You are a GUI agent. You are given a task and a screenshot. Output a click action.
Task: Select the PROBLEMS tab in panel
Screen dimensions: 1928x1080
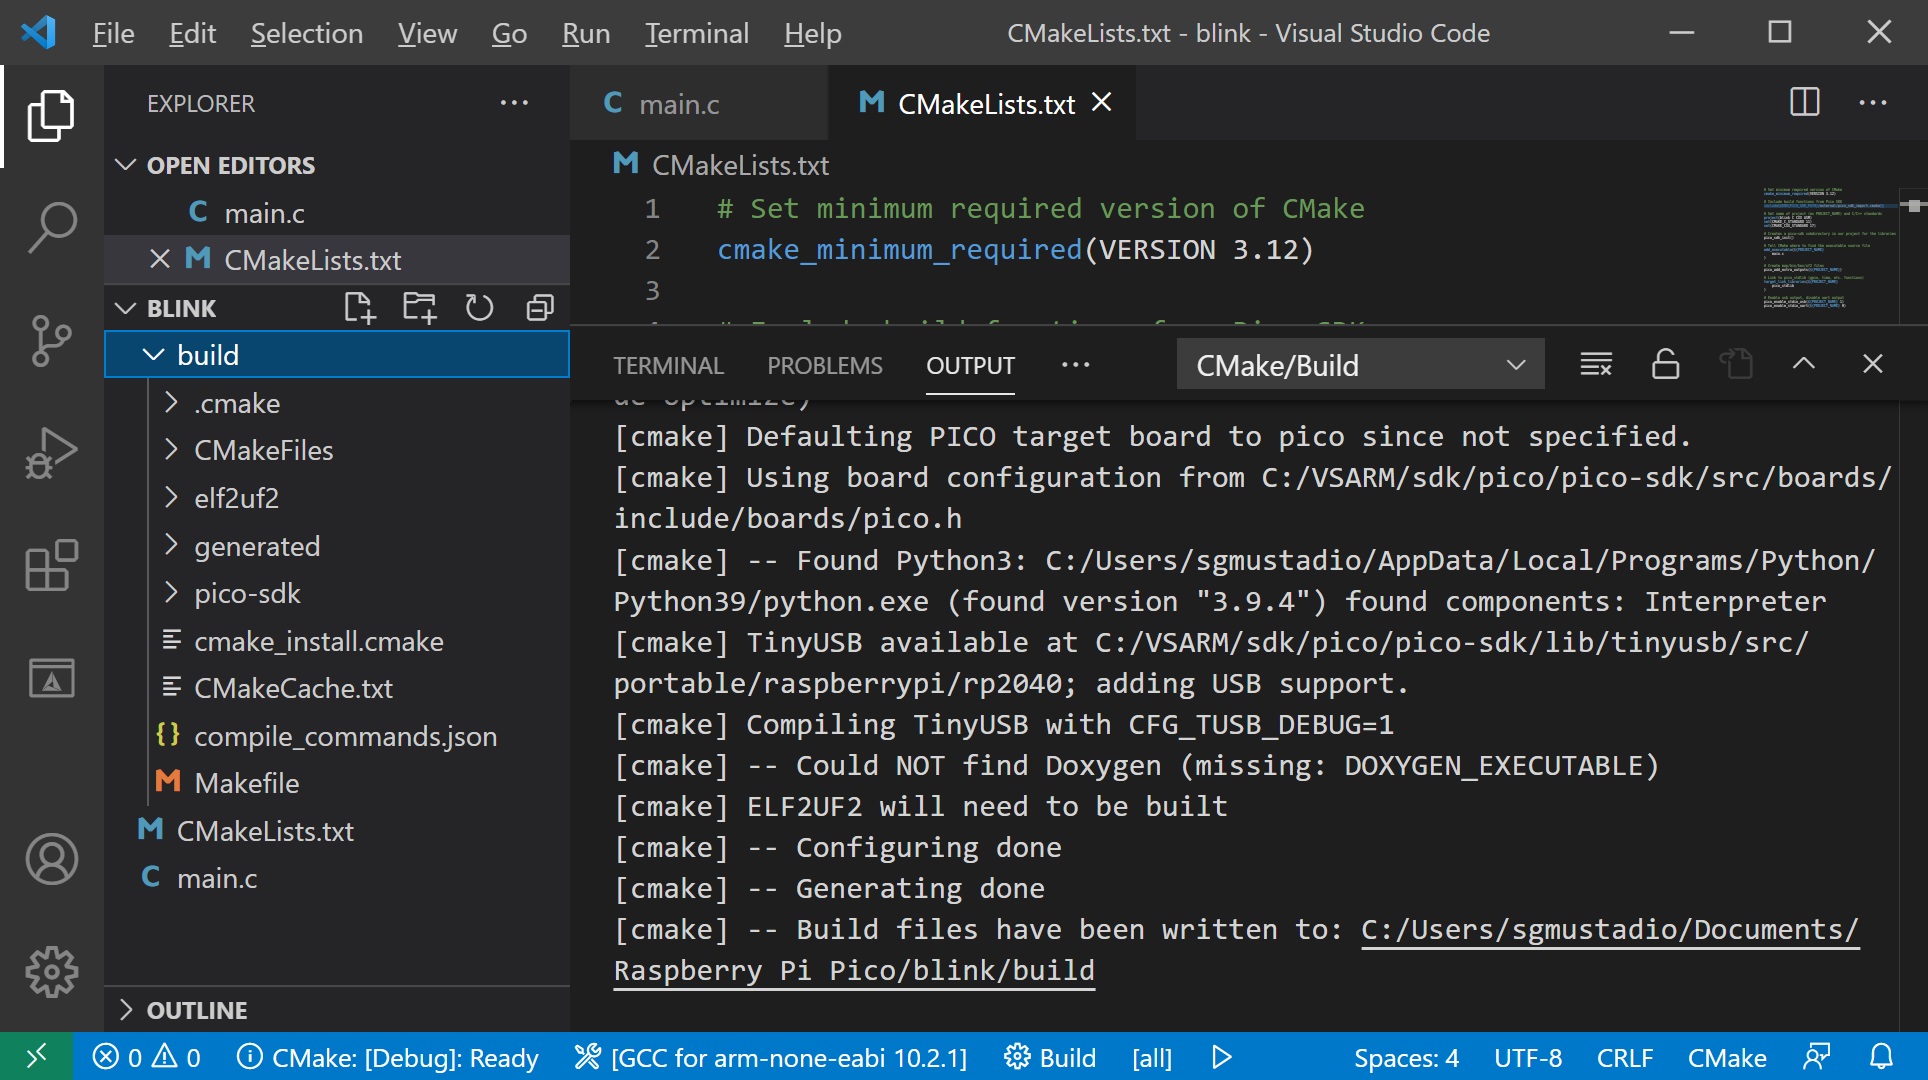pos(824,364)
